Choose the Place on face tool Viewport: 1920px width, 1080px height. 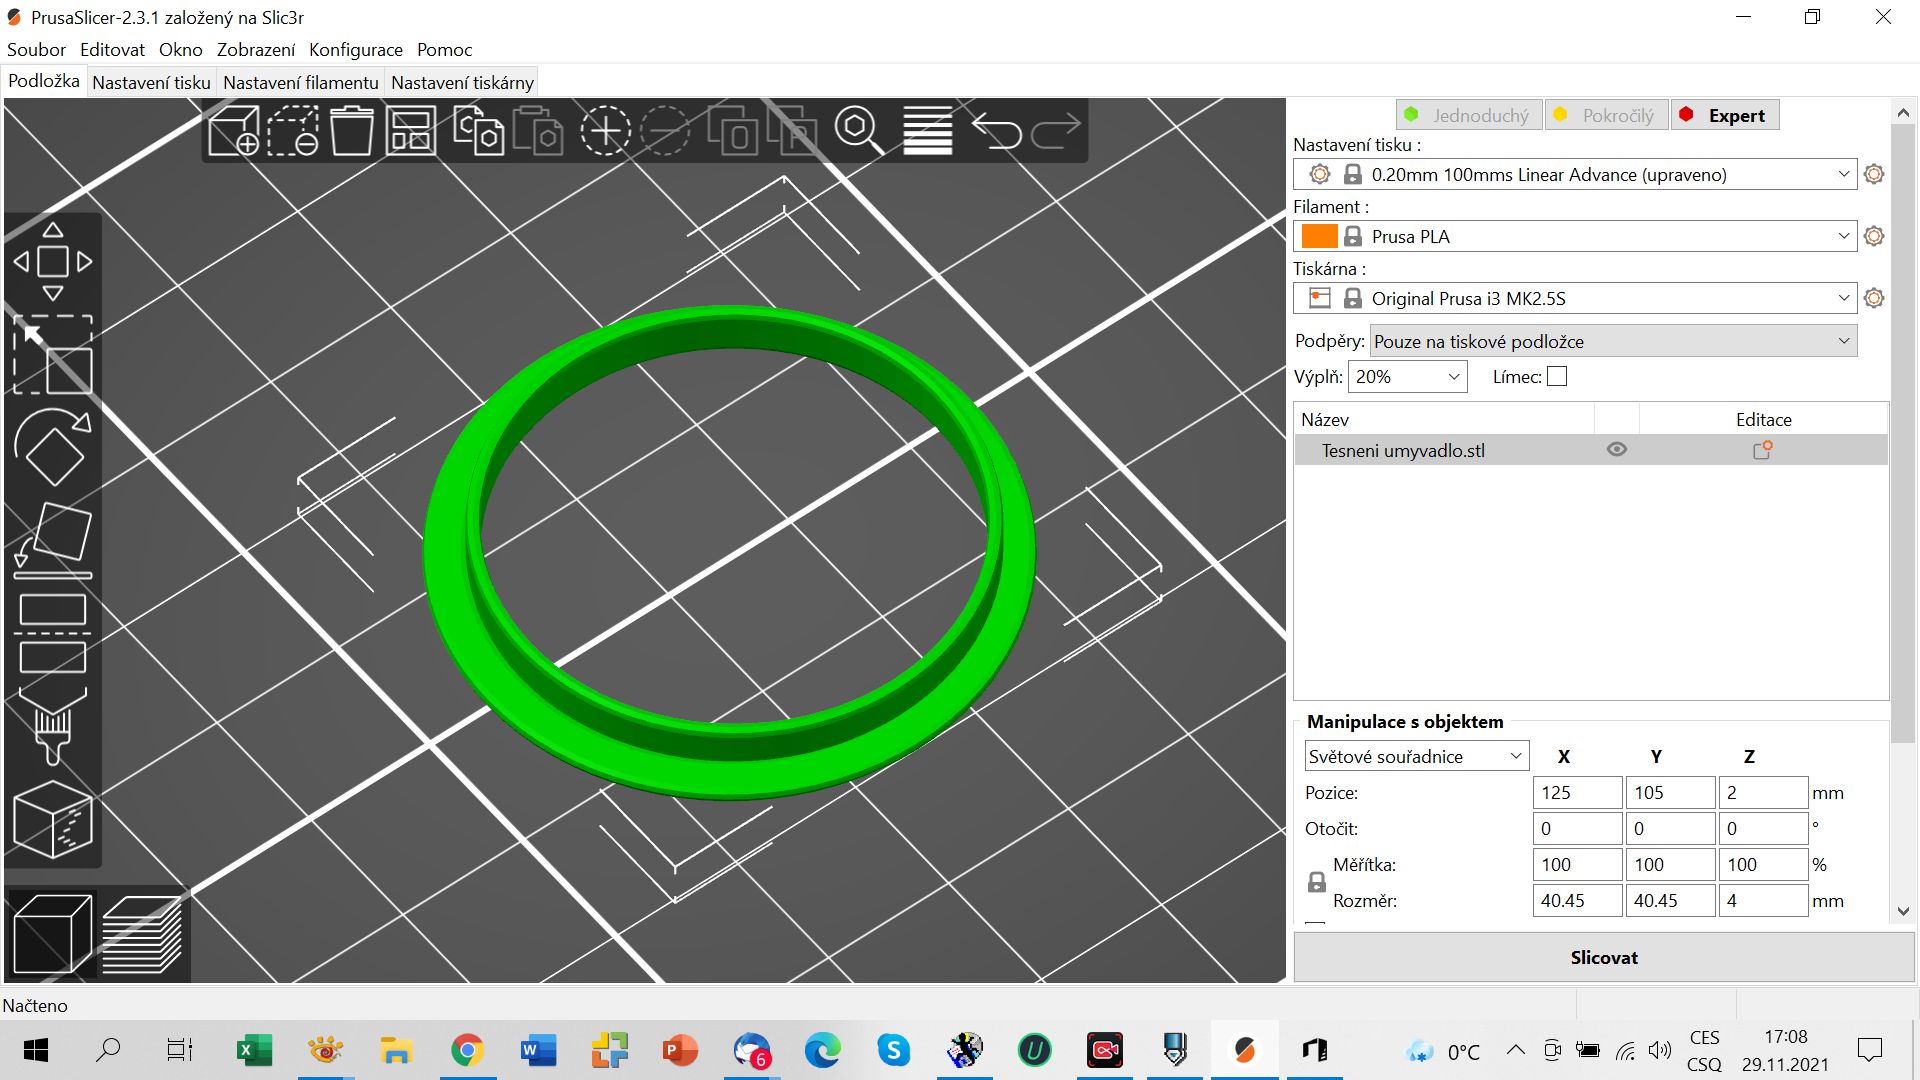[x=53, y=541]
